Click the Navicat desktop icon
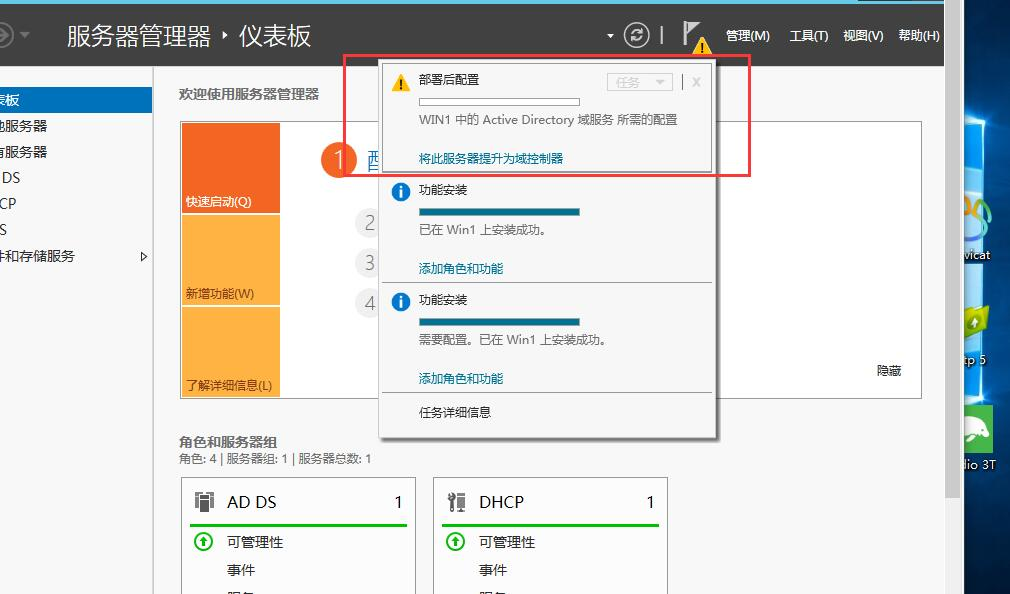 pos(977,225)
